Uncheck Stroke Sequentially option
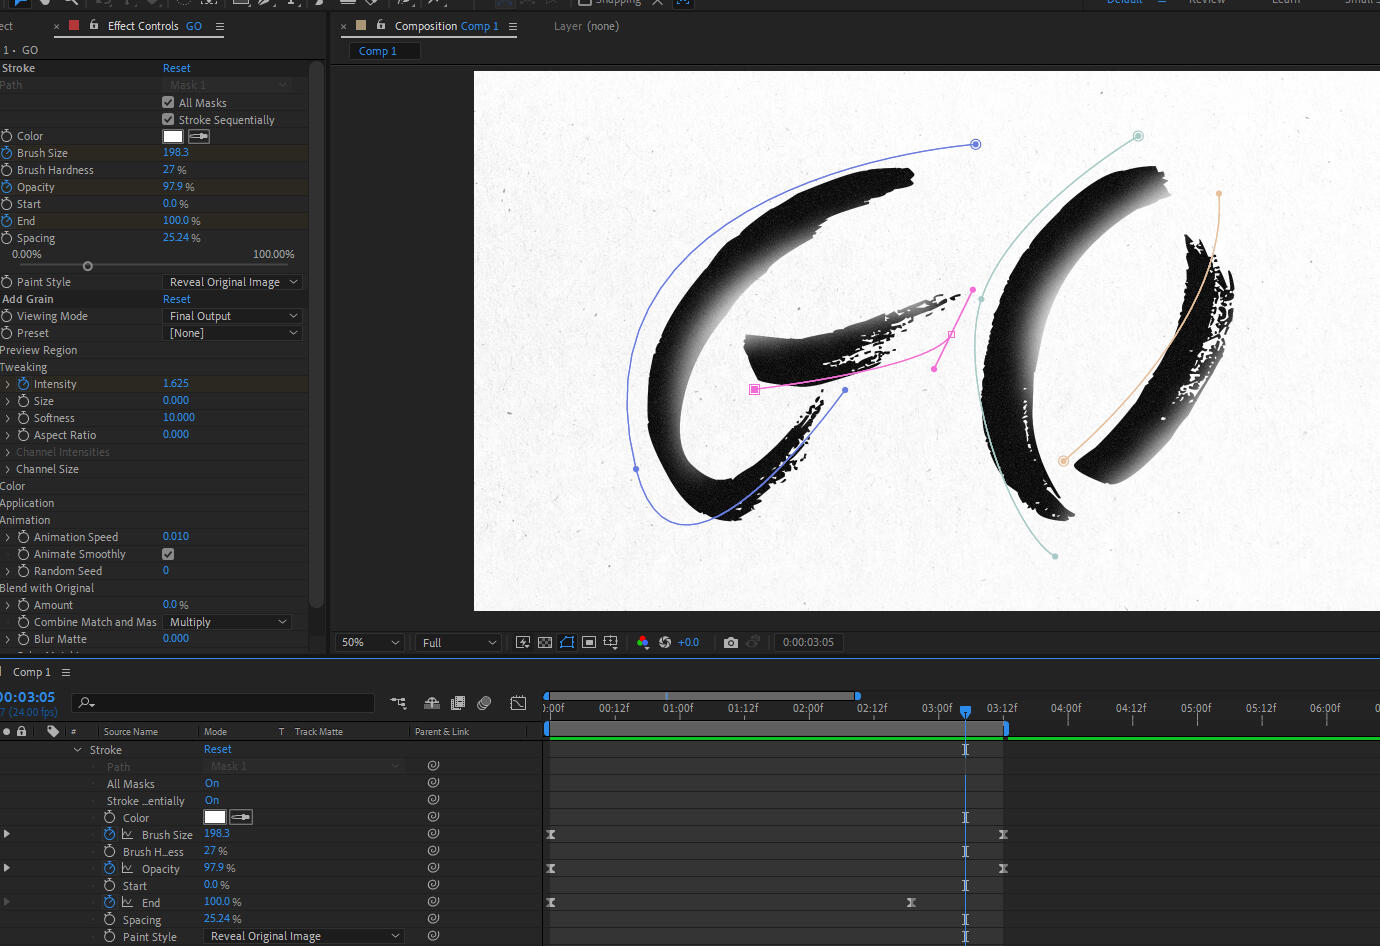Image resolution: width=1380 pixels, height=946 pixels. coord(168,119)
